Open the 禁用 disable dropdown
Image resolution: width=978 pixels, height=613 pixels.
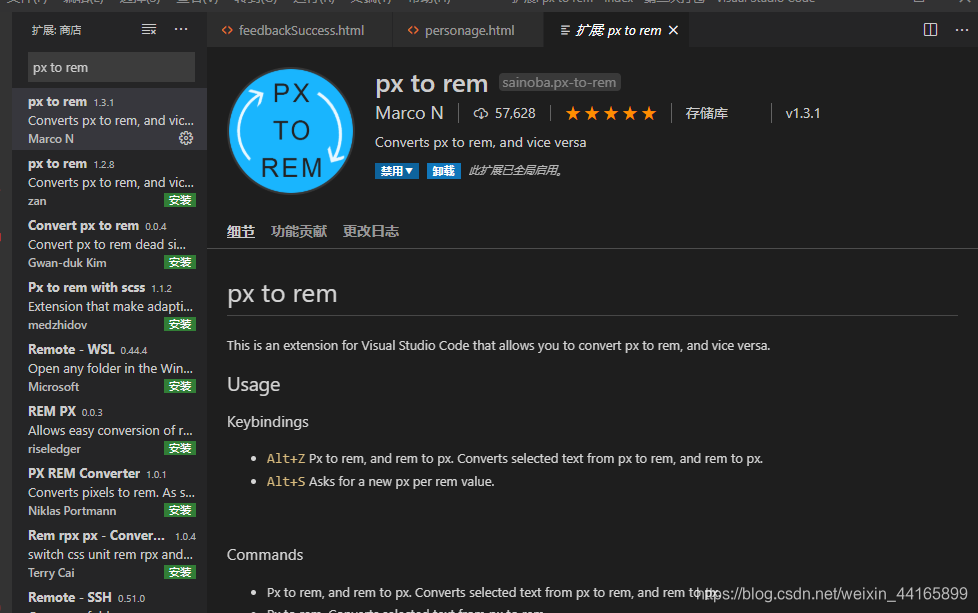(x=397, y=171)
